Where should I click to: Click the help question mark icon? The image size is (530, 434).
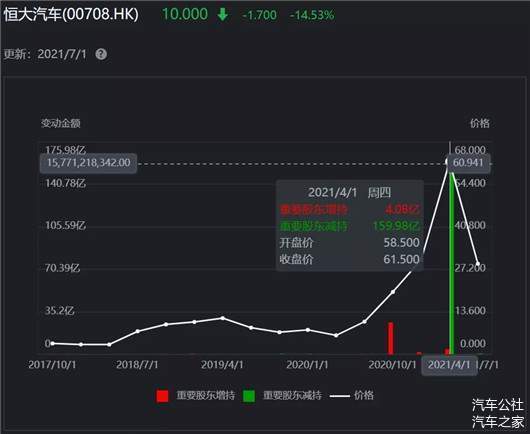click(x=101, y=54)
